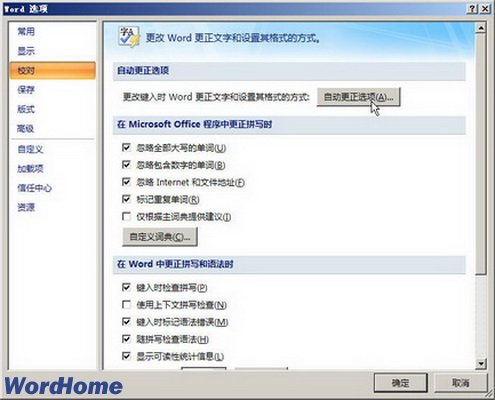Toggle 忽略包含数字的单词 checkbox

126,165
